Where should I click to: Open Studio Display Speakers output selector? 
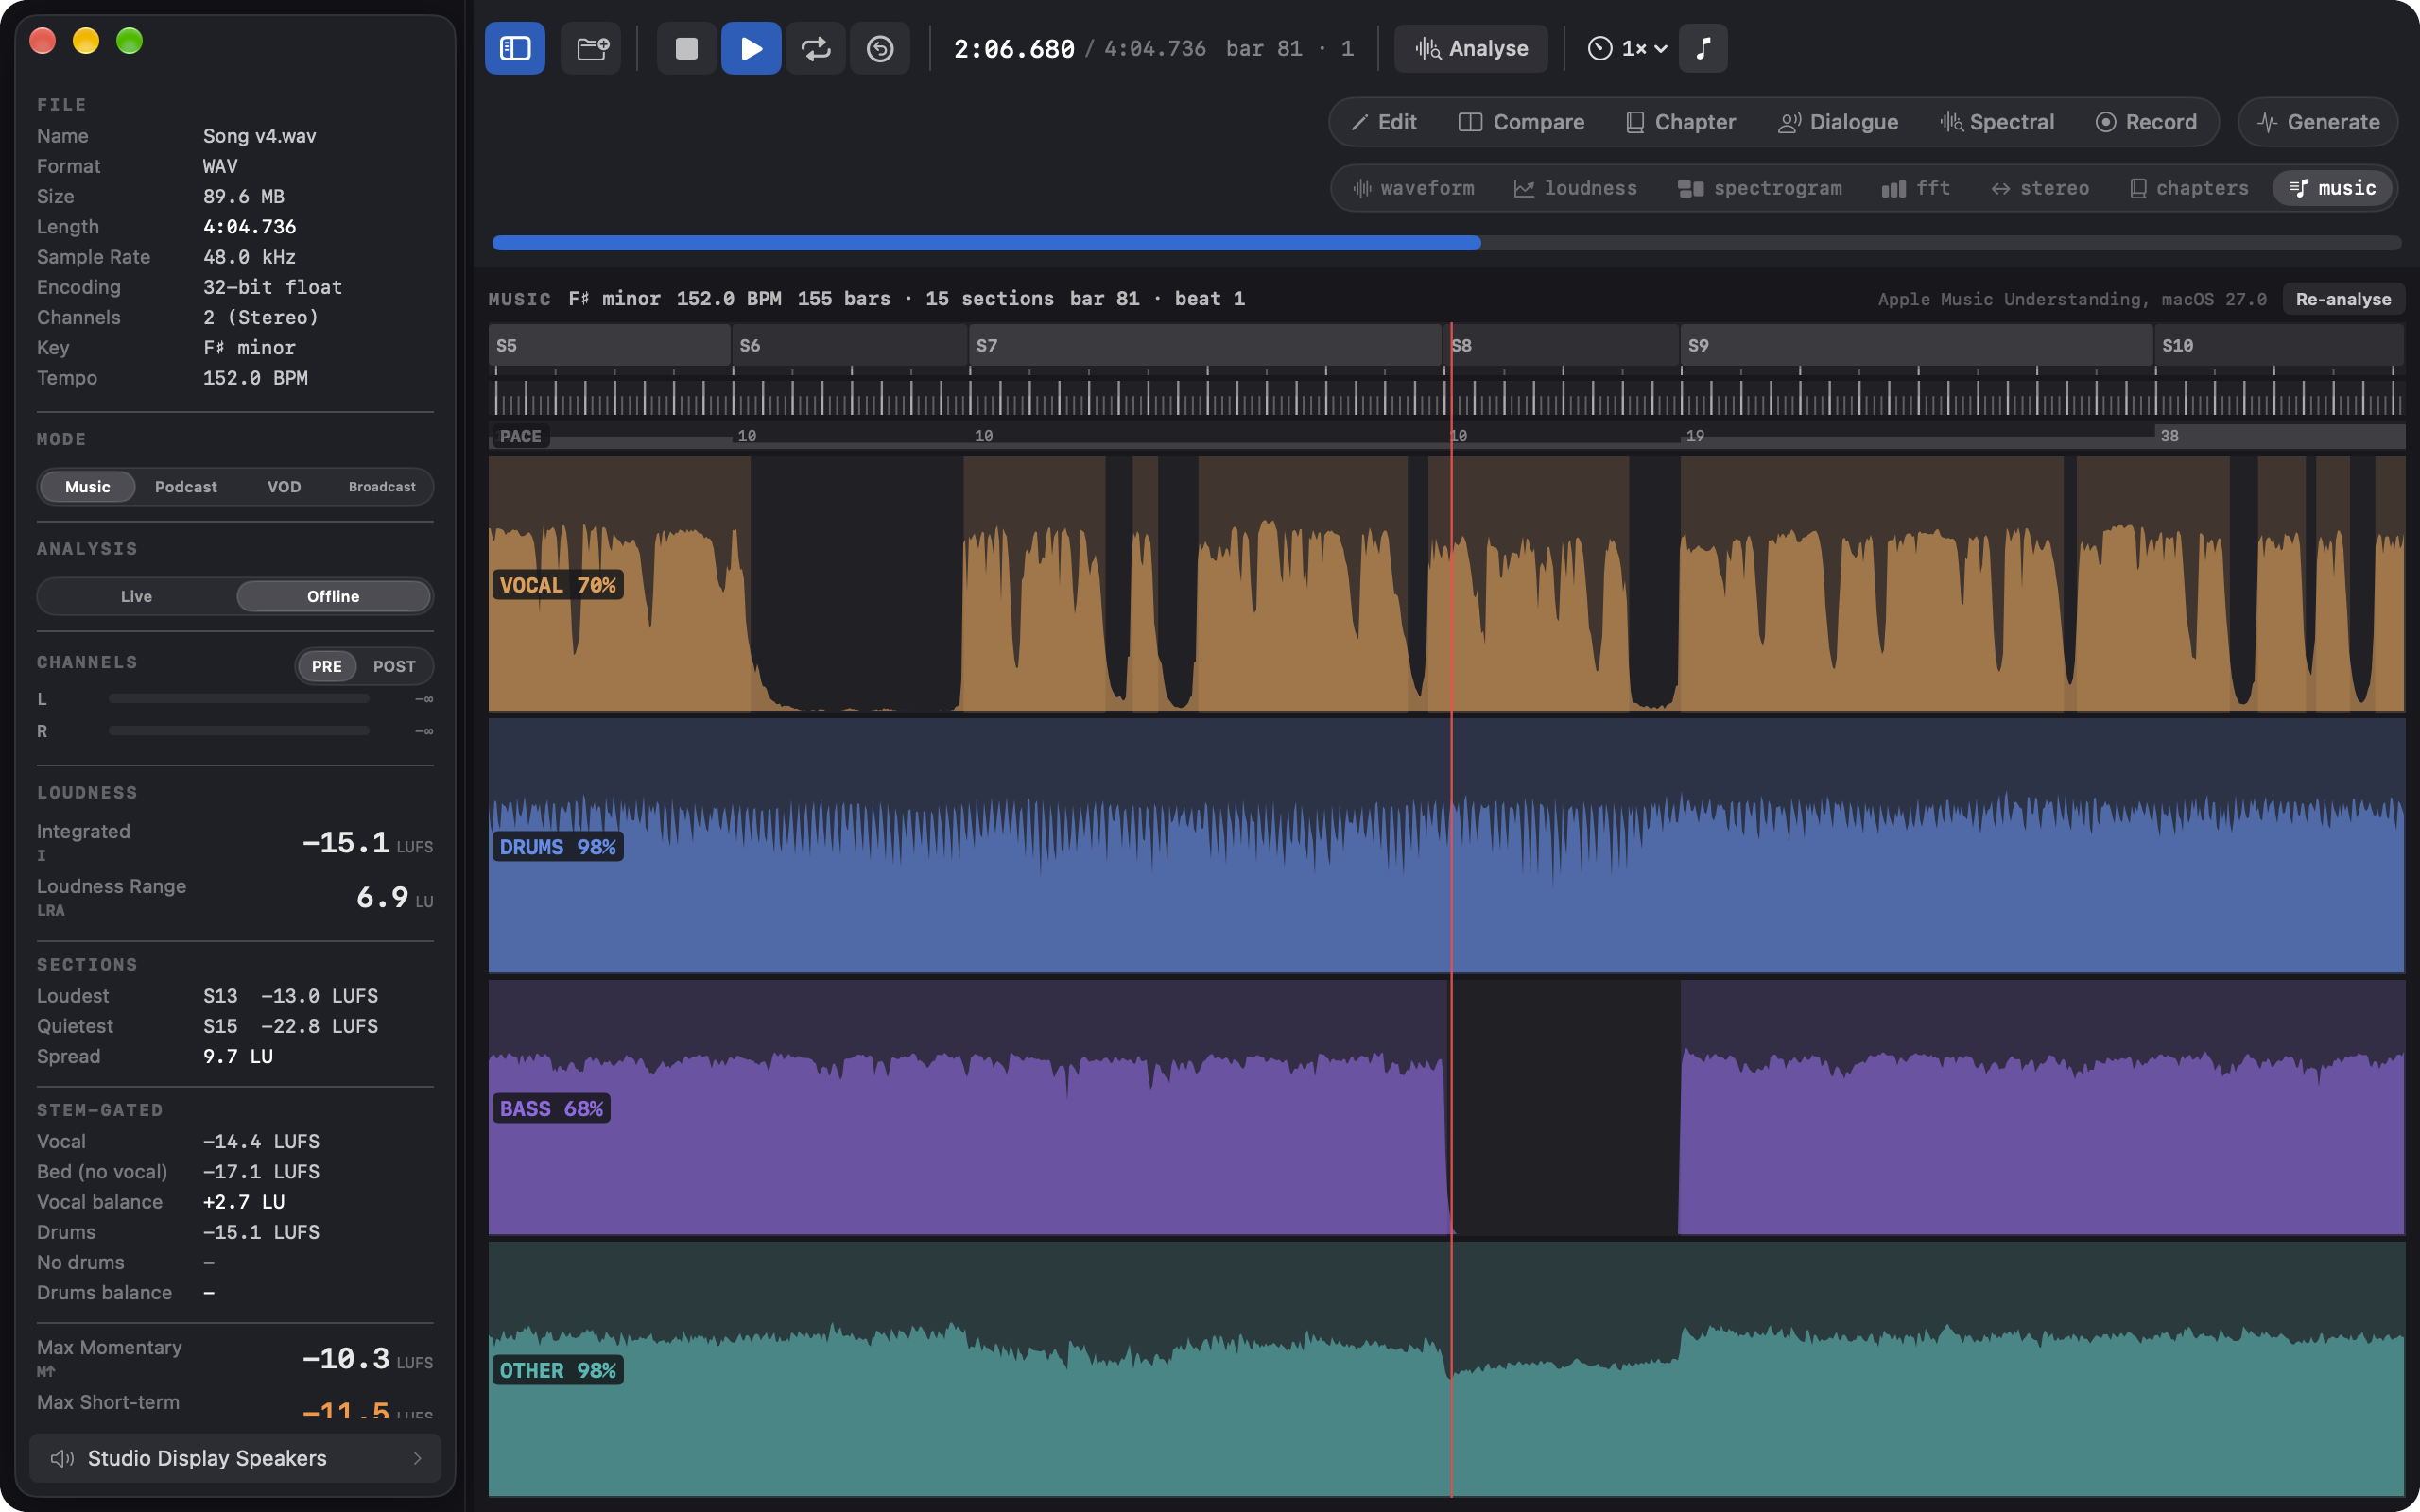pyautogui.click(x=235, y=1458)
